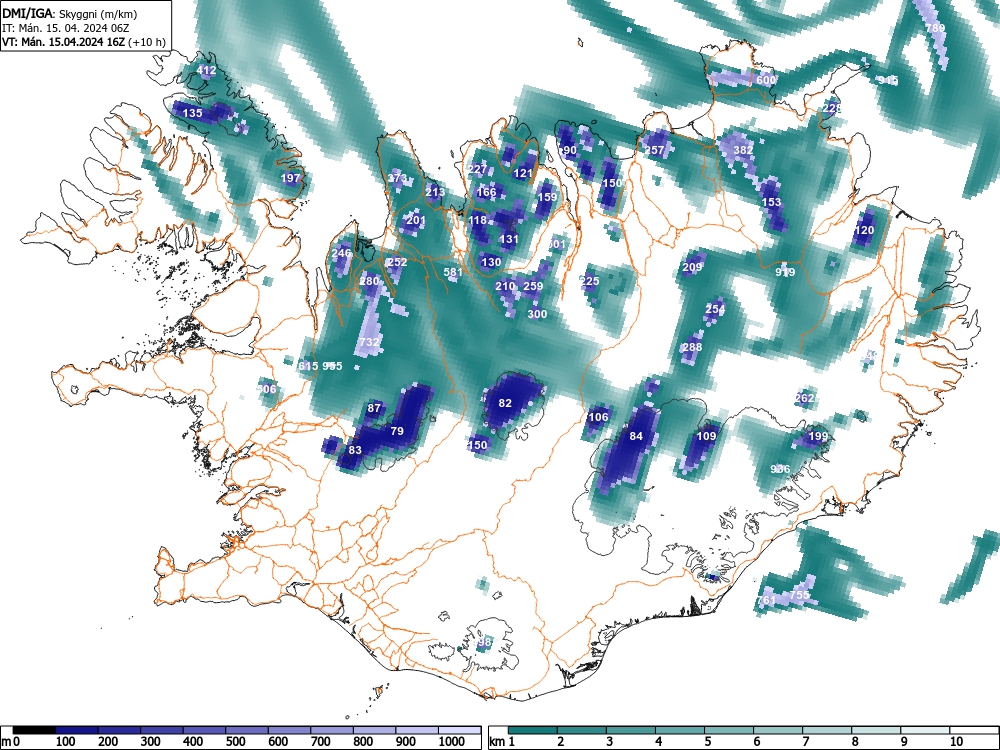Click the visibility value 382
The height and width of the screenshot is (750, 1000).
click(x=743, y=150)
